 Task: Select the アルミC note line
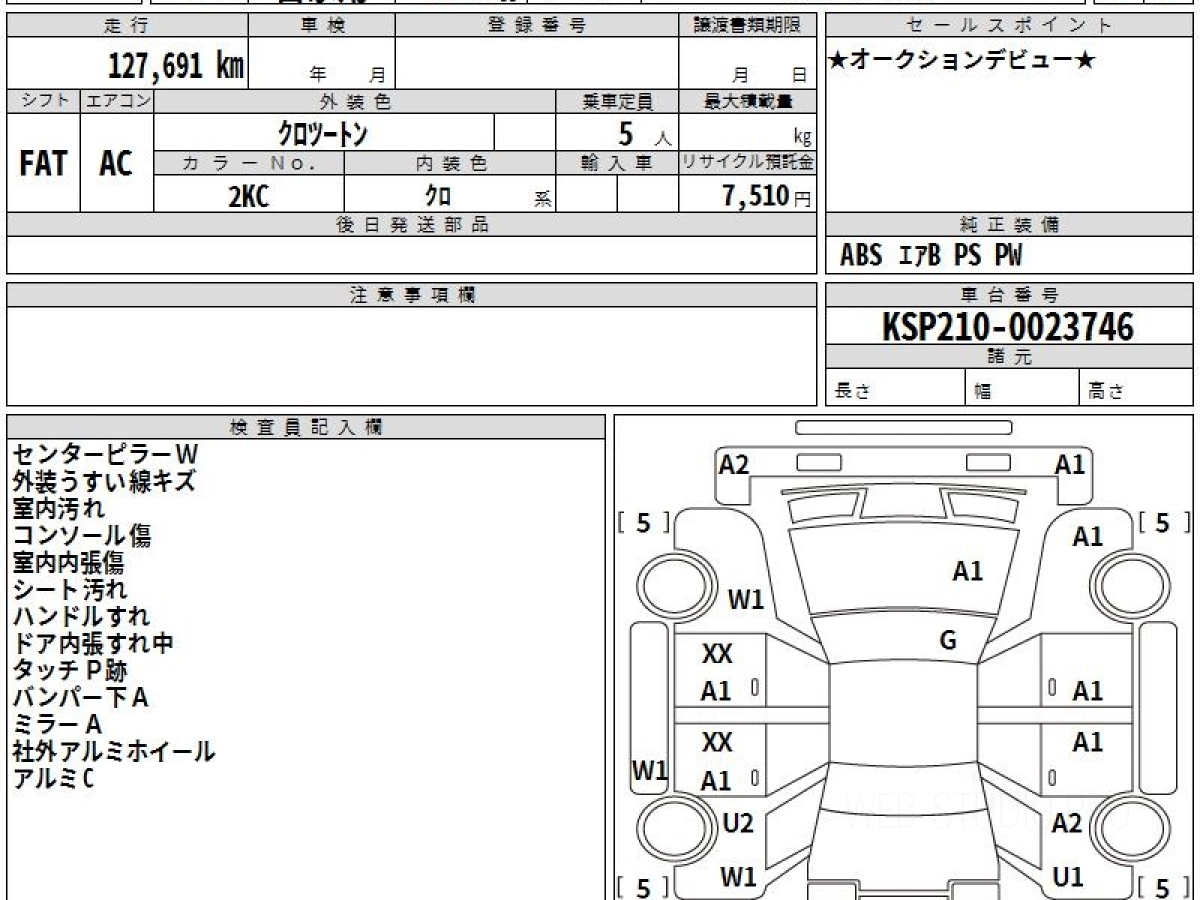[x=53, y=778]
